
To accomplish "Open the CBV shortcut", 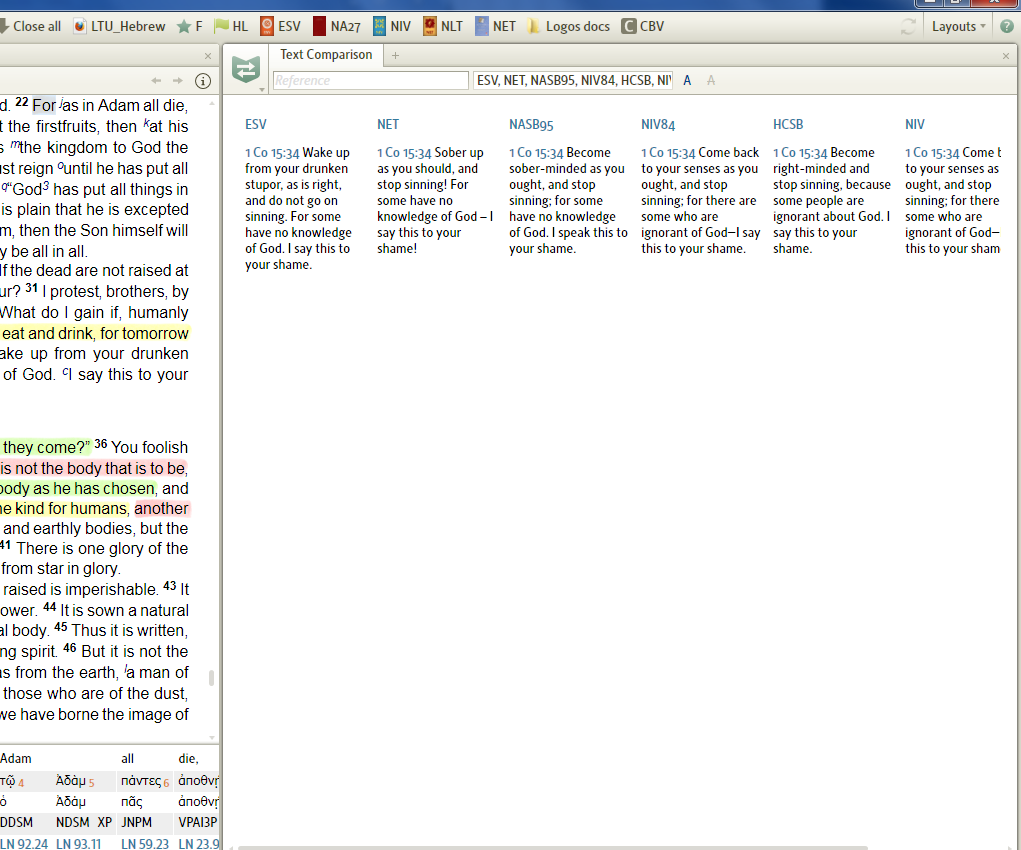I will [643, 27].
